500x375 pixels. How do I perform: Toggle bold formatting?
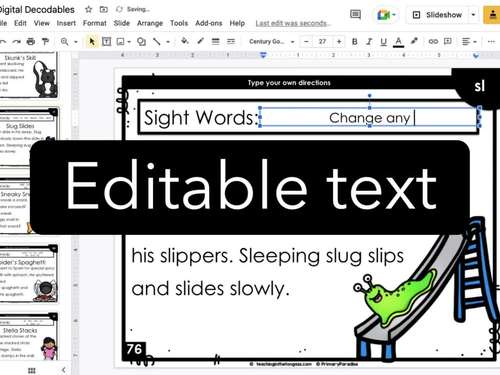(x=355, y=41)
